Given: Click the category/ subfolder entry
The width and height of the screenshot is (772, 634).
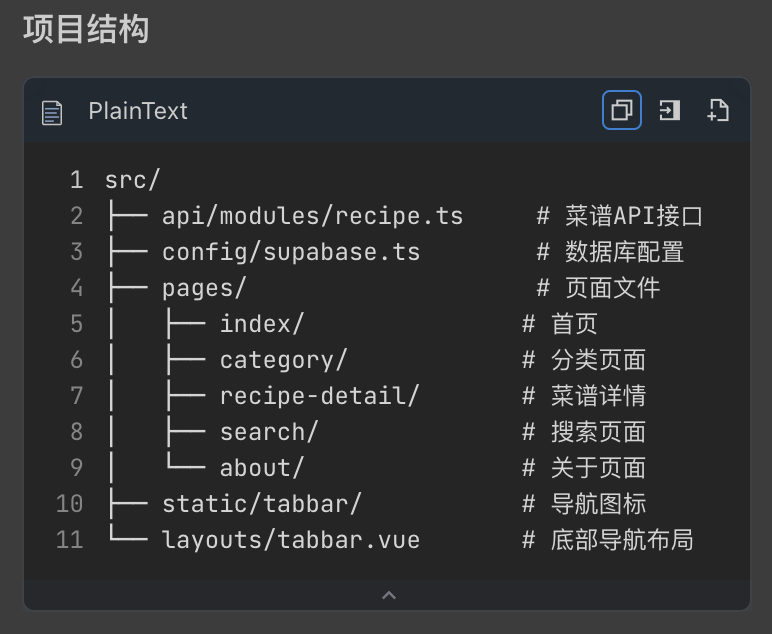Looking at the screenshot, I should [x=283, y=360].
